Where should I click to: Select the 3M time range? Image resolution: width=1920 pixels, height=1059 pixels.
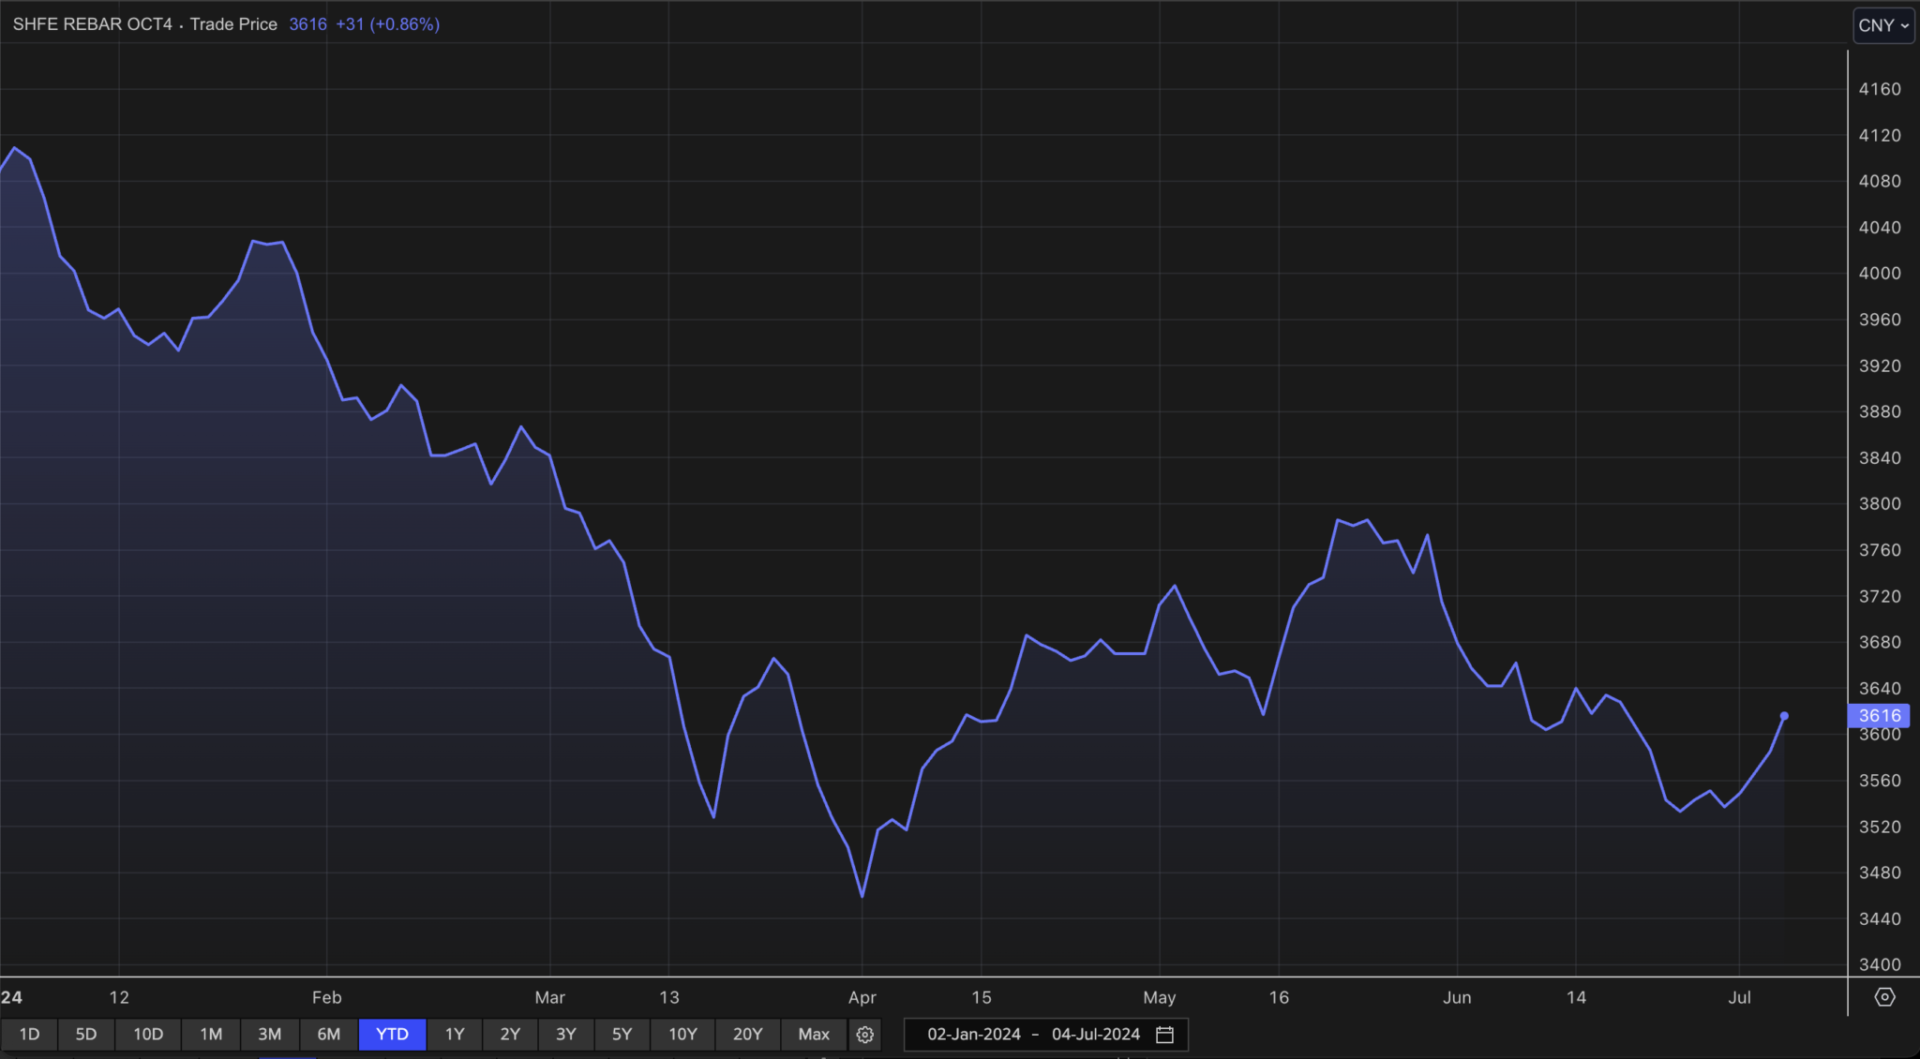270,1034
